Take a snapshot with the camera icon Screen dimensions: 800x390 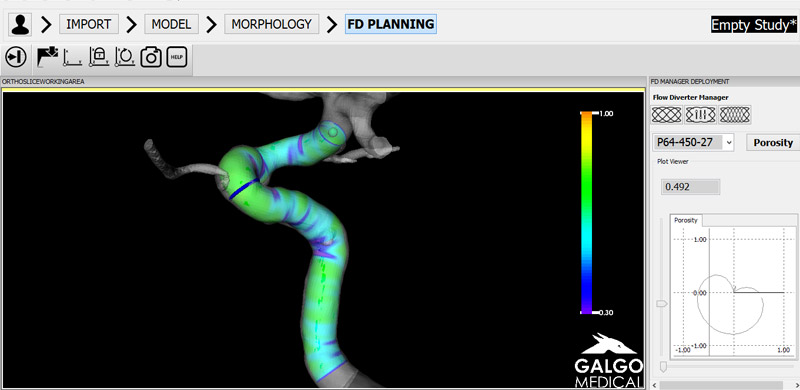(x=151, y=57)
